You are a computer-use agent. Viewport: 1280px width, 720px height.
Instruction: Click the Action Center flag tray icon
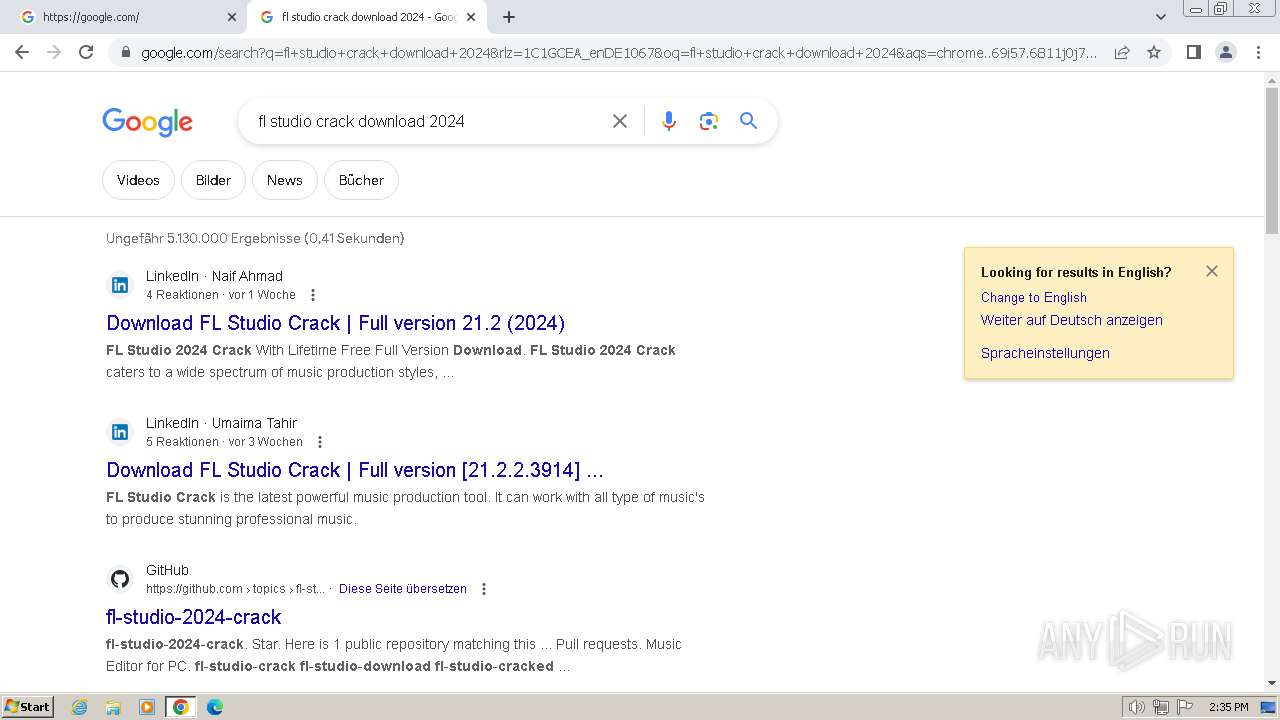coord(1185,707)
